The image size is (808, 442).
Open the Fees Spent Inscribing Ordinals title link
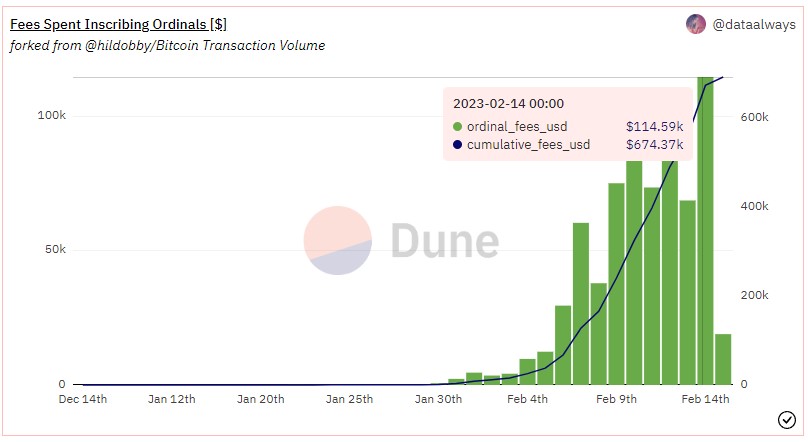[118, 24]
